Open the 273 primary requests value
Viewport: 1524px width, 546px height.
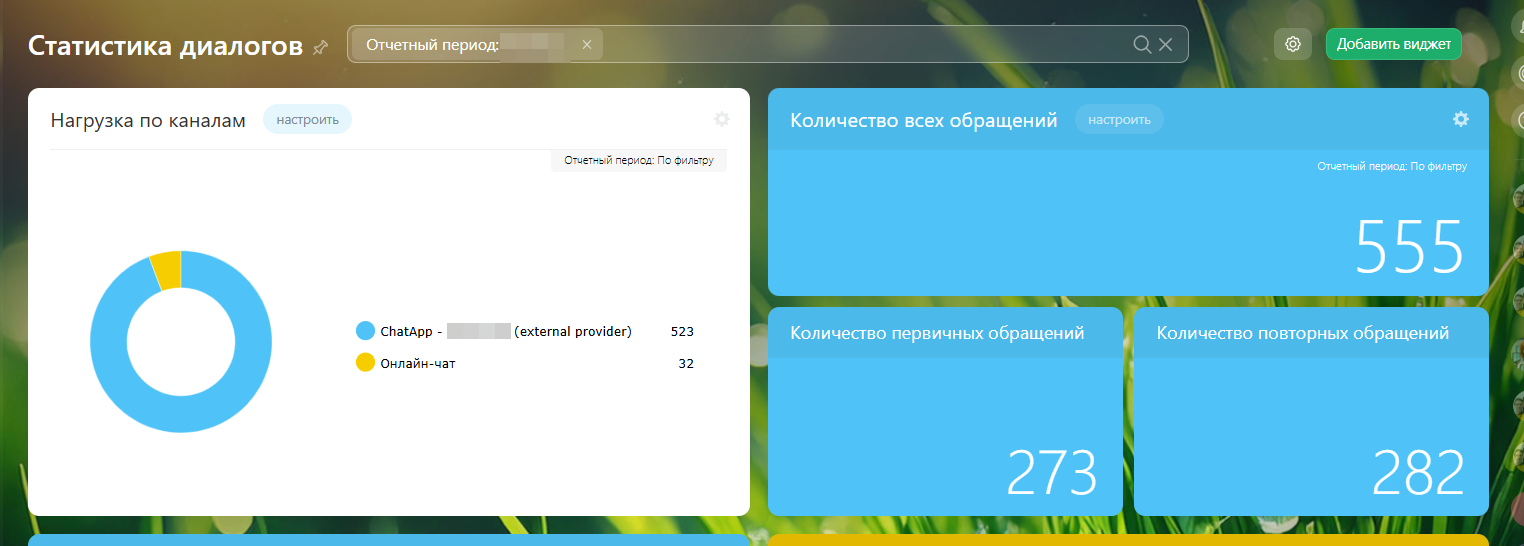1051,473
